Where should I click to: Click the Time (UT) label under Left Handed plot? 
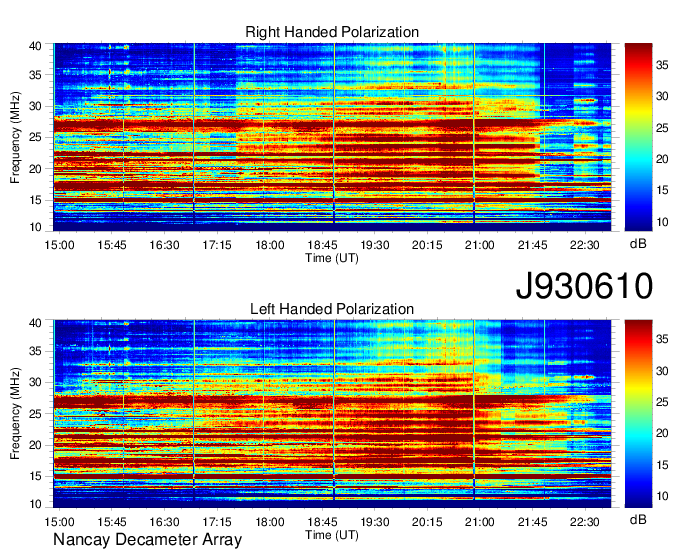coord(332,535)
